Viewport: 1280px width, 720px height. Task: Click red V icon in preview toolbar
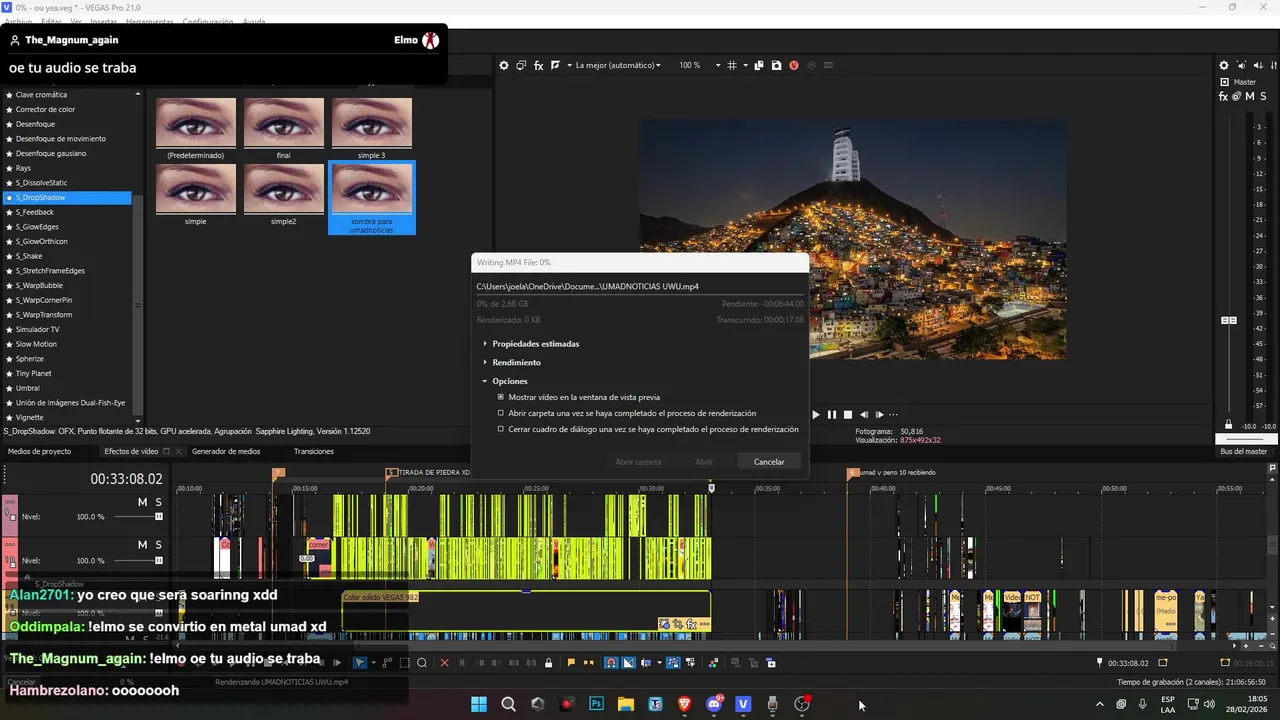click(794, 65)
